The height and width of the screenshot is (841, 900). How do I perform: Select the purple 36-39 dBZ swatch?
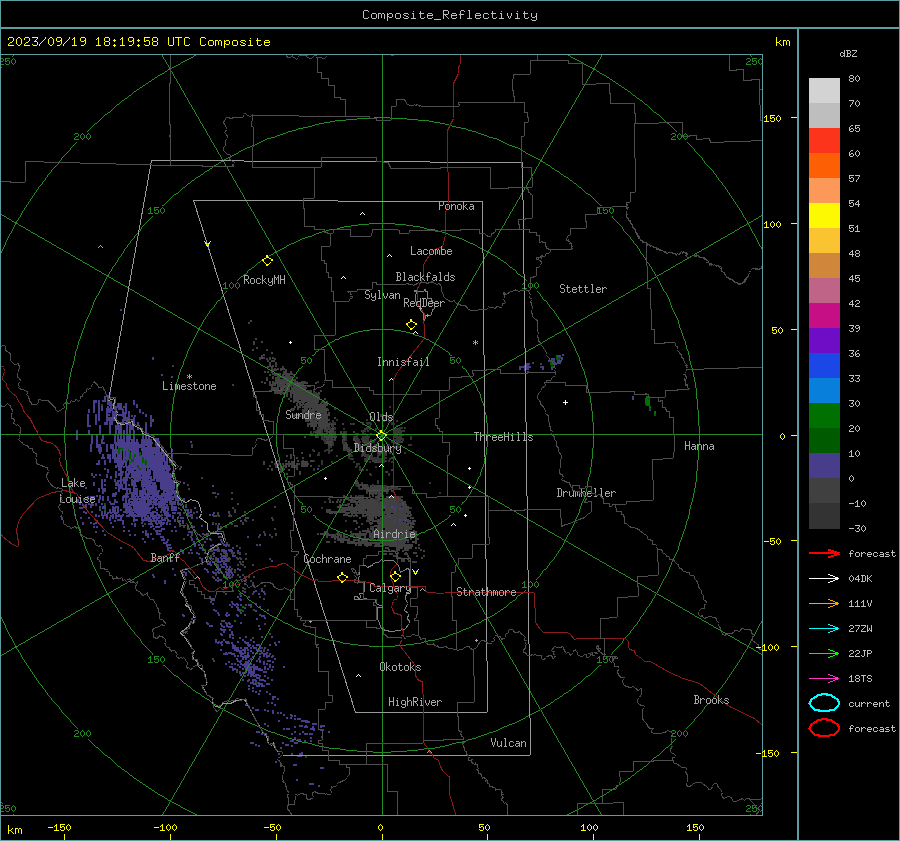[824, 340]
